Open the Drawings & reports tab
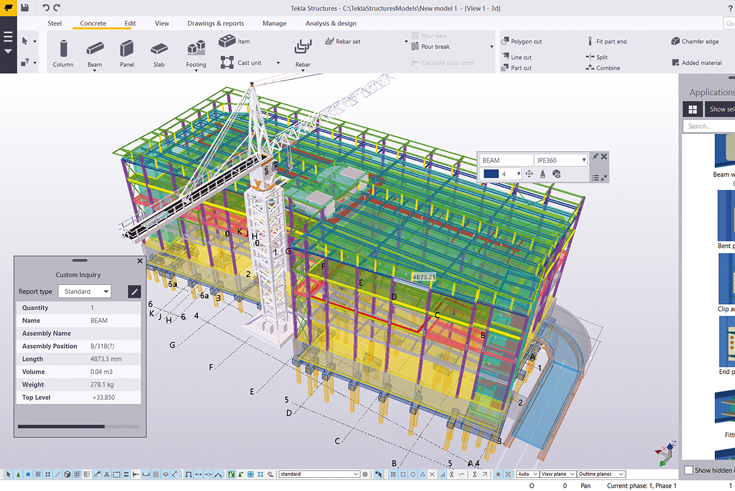Screen dimensions: 735x491 [215, 23]
